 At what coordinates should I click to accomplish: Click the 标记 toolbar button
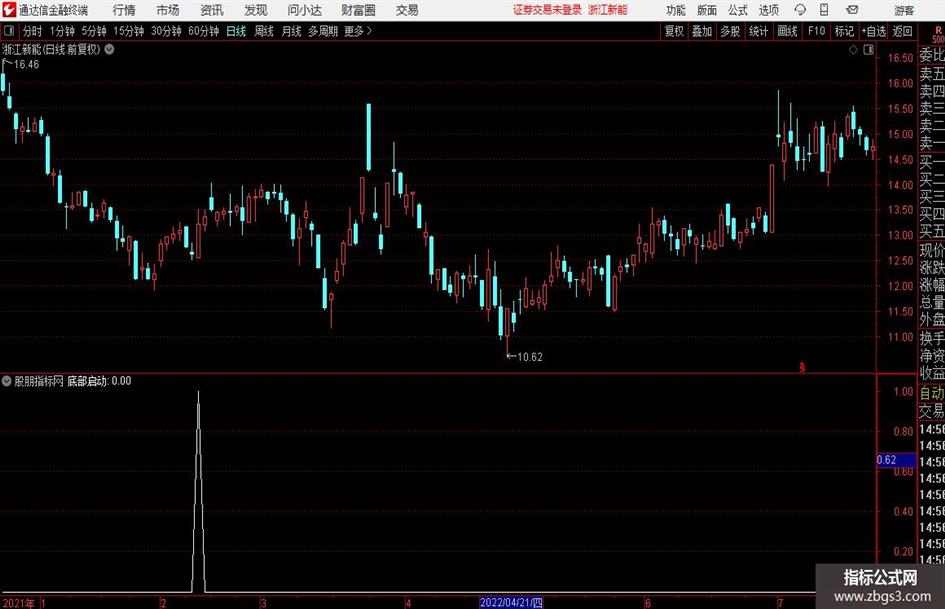pyautogui.click(x=844, y=31)
